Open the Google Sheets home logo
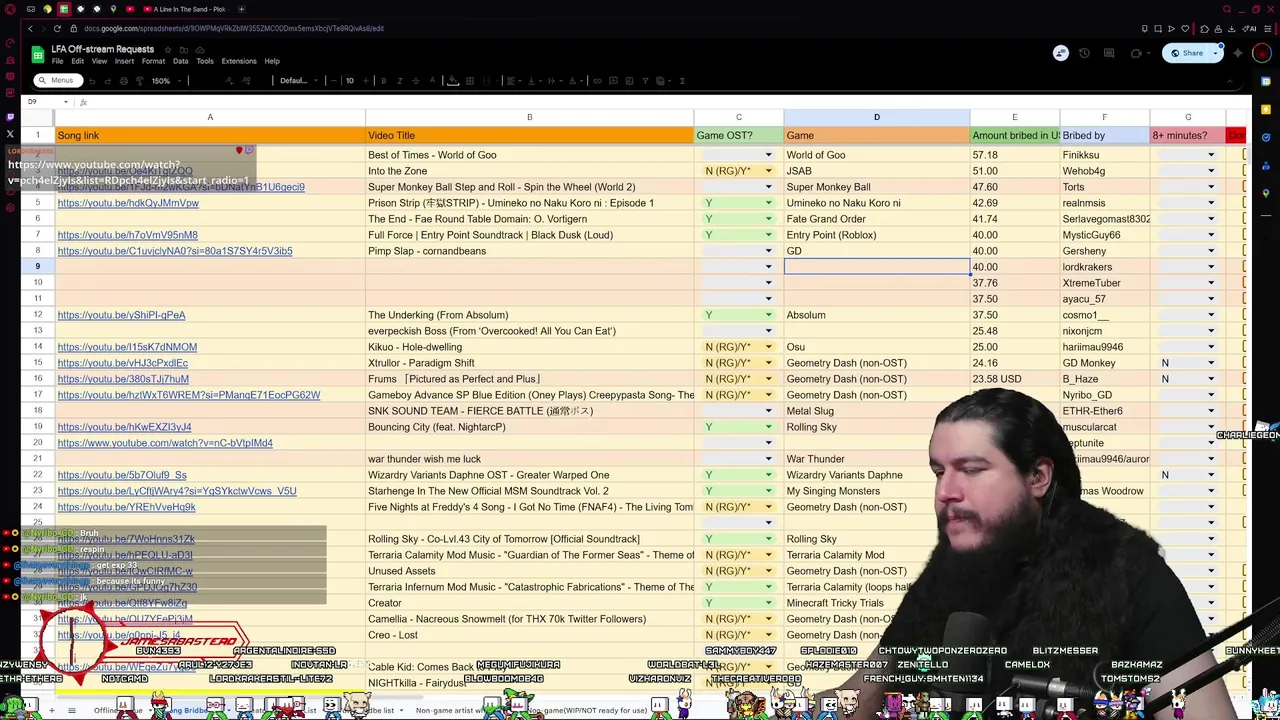1280x720 pixels. pos(38,54)
